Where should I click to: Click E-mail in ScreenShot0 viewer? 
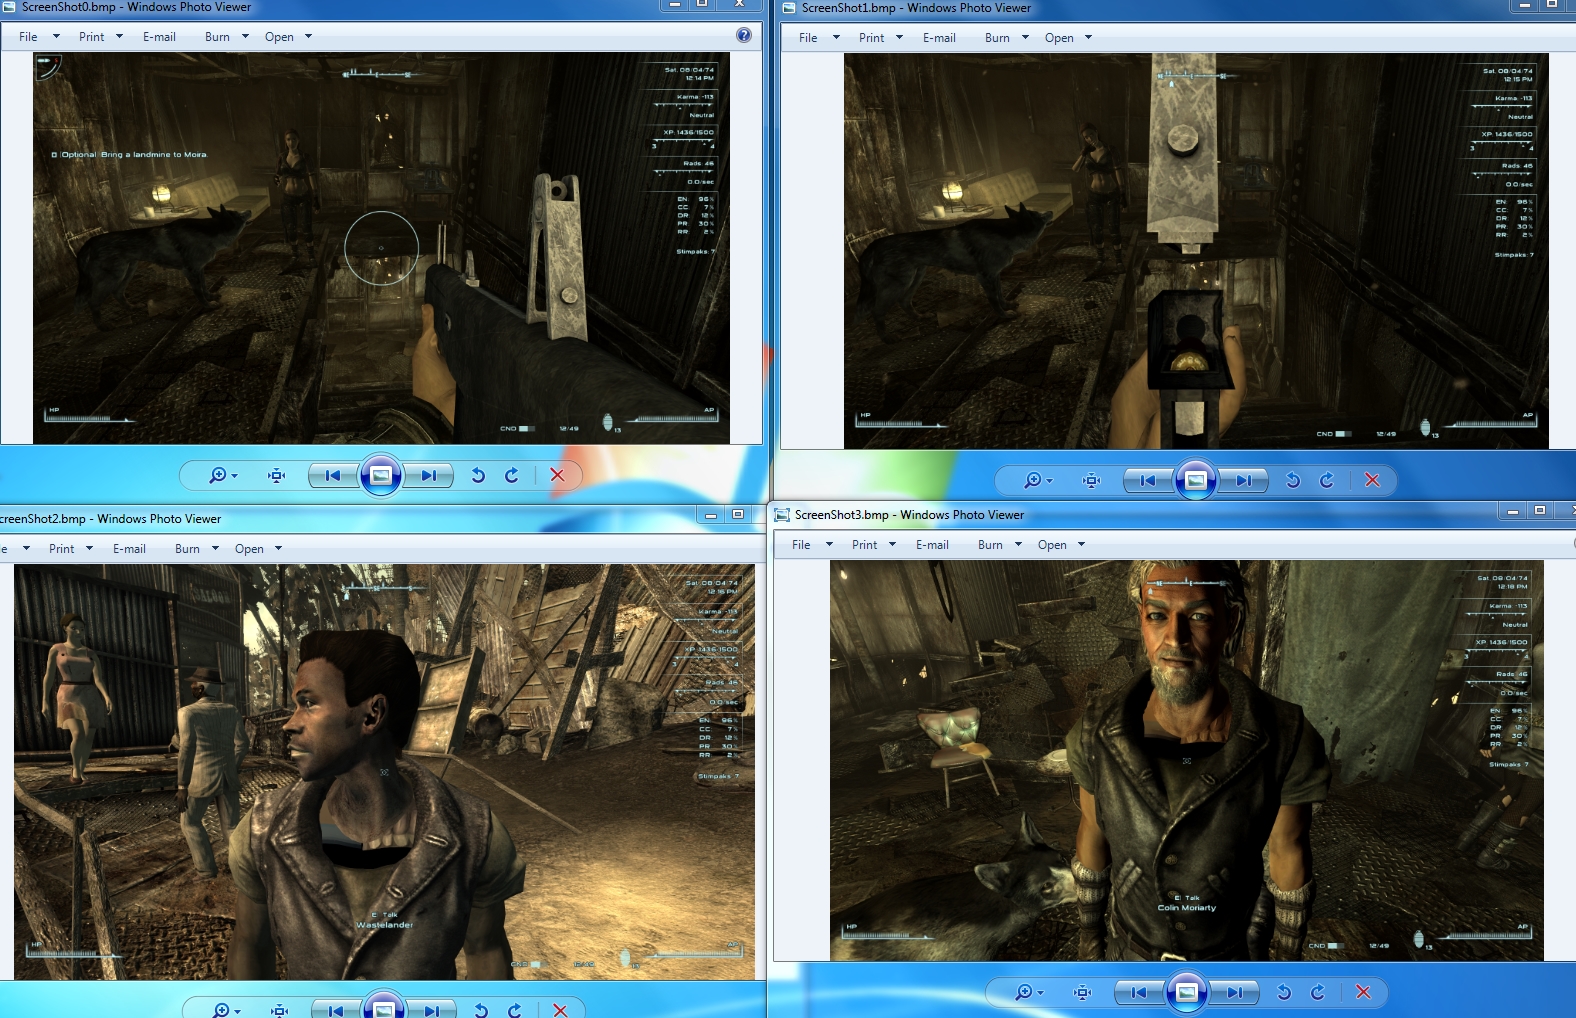point(159,37)
